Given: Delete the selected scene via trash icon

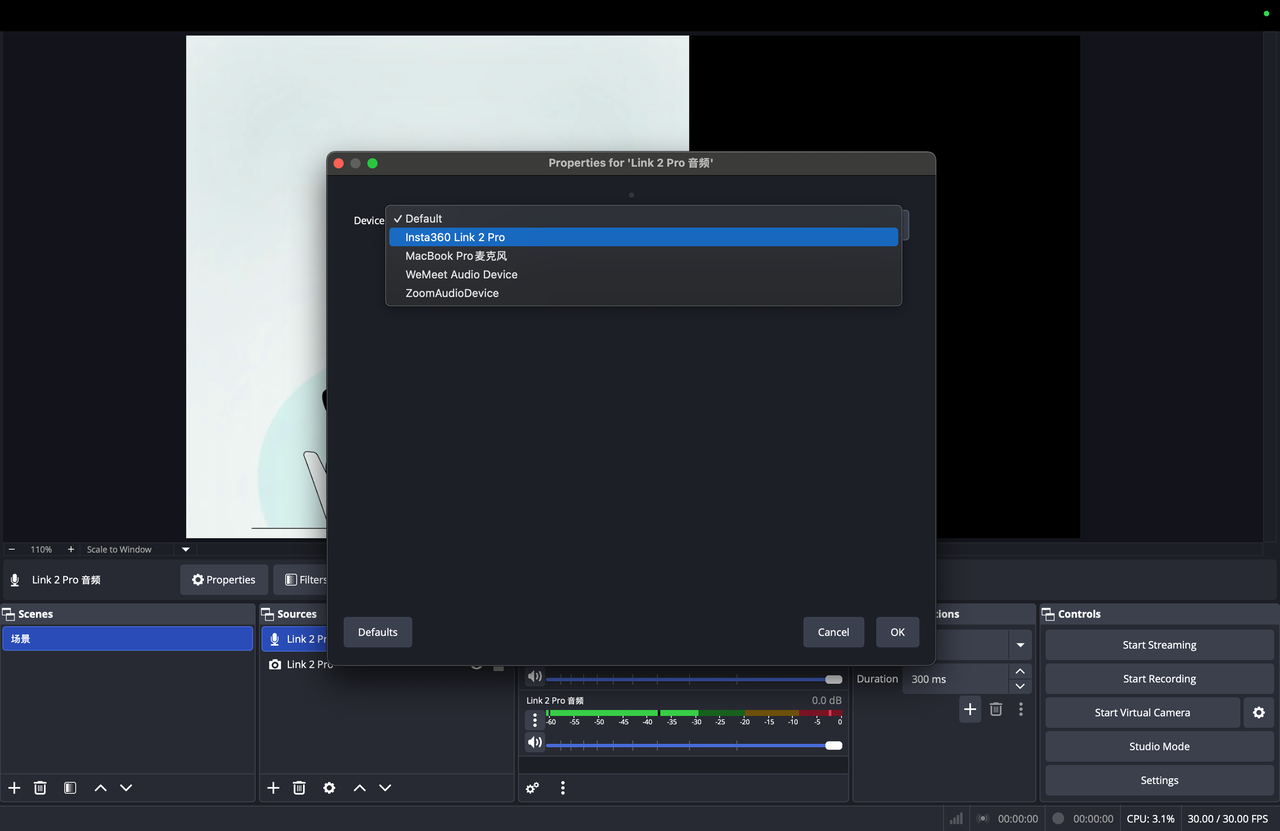Looking at the screenshot, I should click(x=40, y=788).
